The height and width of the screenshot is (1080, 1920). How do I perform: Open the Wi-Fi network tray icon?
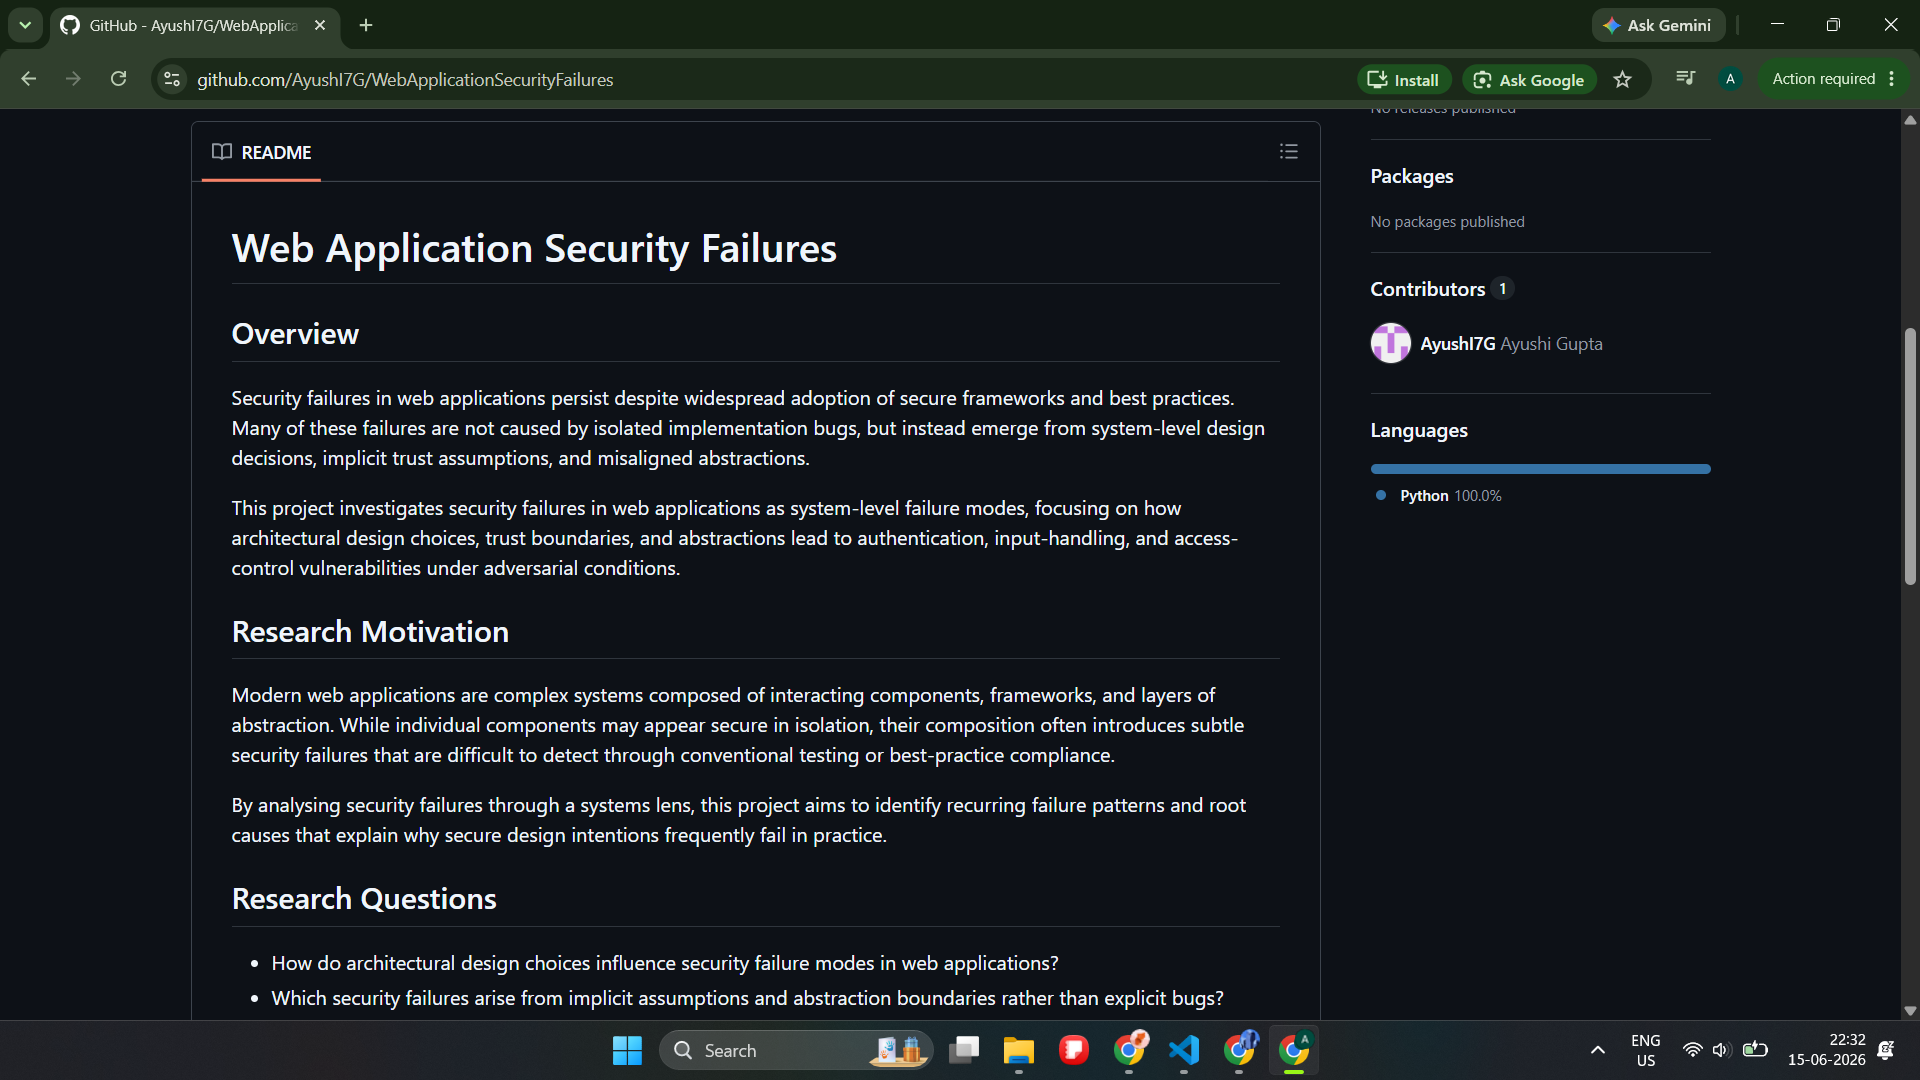coord(1692,1050)
